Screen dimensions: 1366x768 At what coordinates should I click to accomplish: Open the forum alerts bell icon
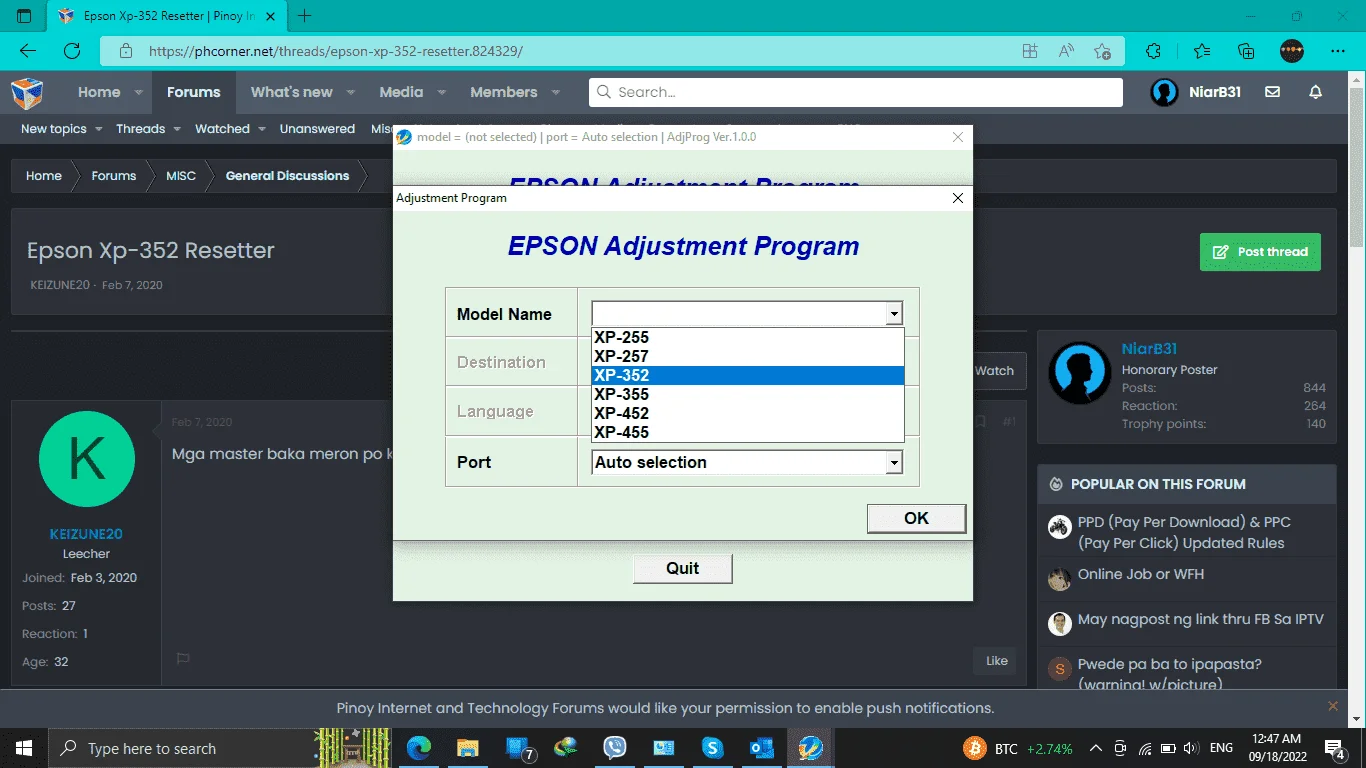[x=1315, y=92]
